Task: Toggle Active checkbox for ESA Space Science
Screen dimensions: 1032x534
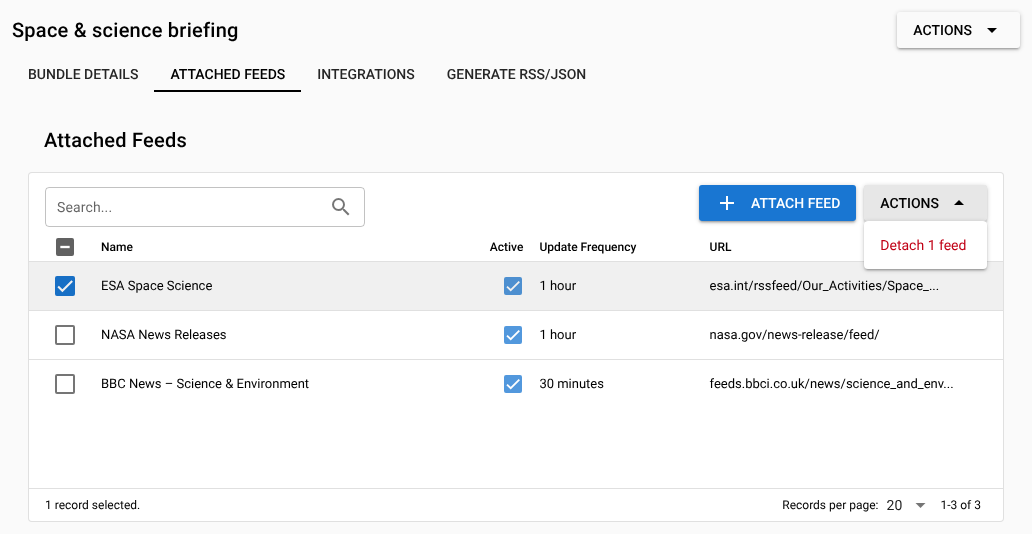Action: click(513, 286)
